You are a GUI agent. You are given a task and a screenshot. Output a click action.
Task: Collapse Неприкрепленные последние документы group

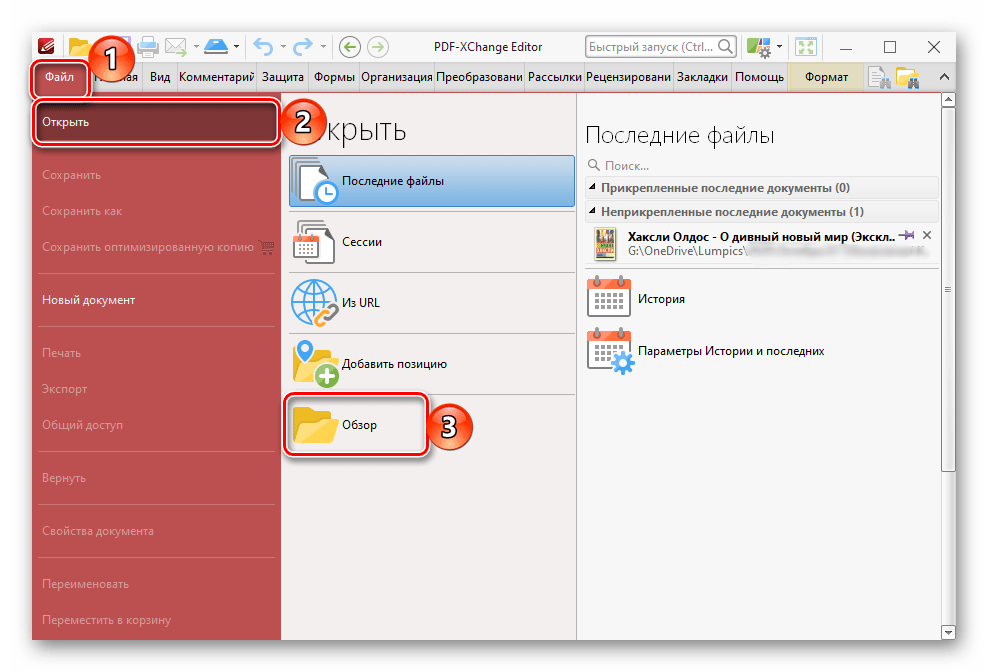tap(592, 211)
